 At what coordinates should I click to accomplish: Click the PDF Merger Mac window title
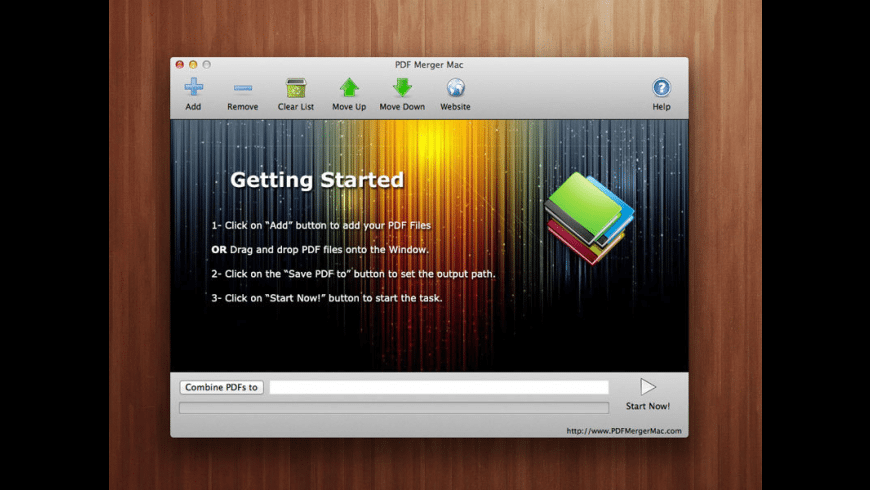(429, 65)
